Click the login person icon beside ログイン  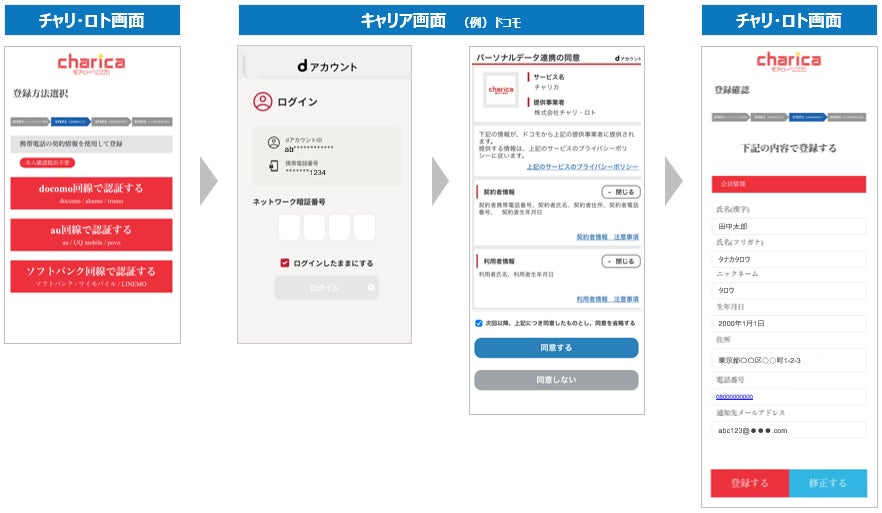tap(262, 102)
